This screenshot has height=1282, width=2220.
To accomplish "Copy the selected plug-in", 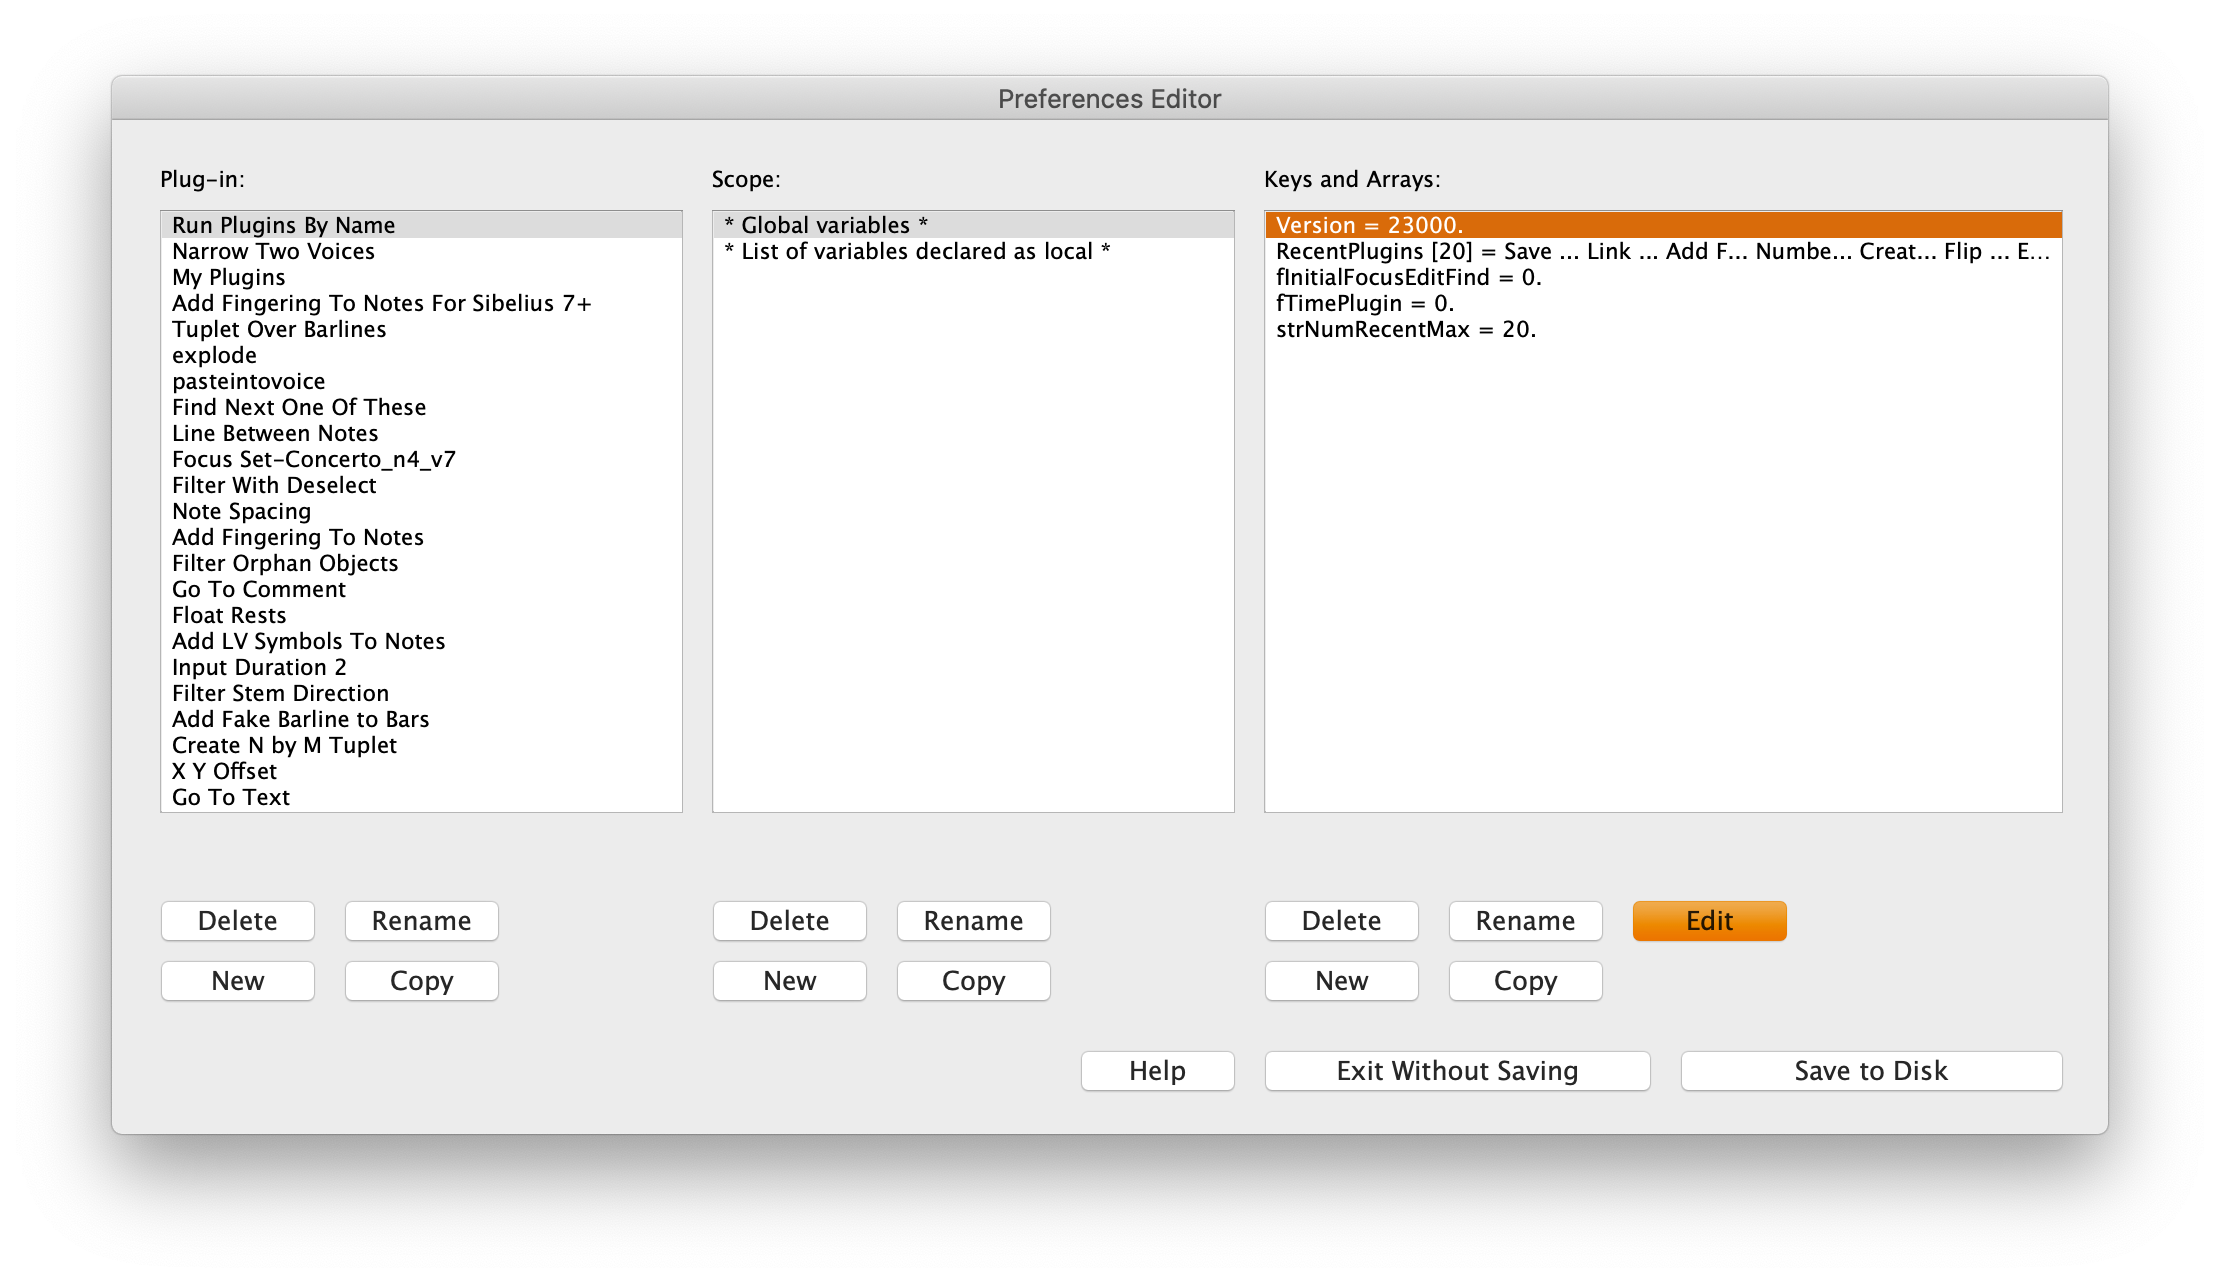I will point(421,981).
